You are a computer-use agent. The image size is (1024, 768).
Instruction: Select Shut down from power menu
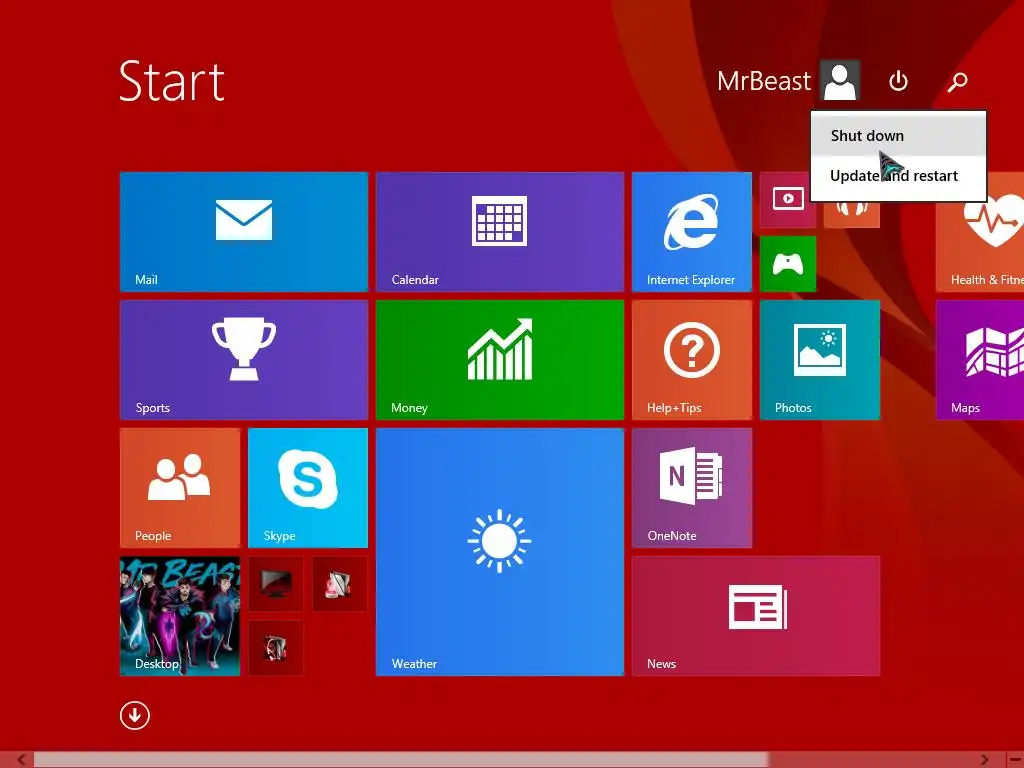pos(899,136)
